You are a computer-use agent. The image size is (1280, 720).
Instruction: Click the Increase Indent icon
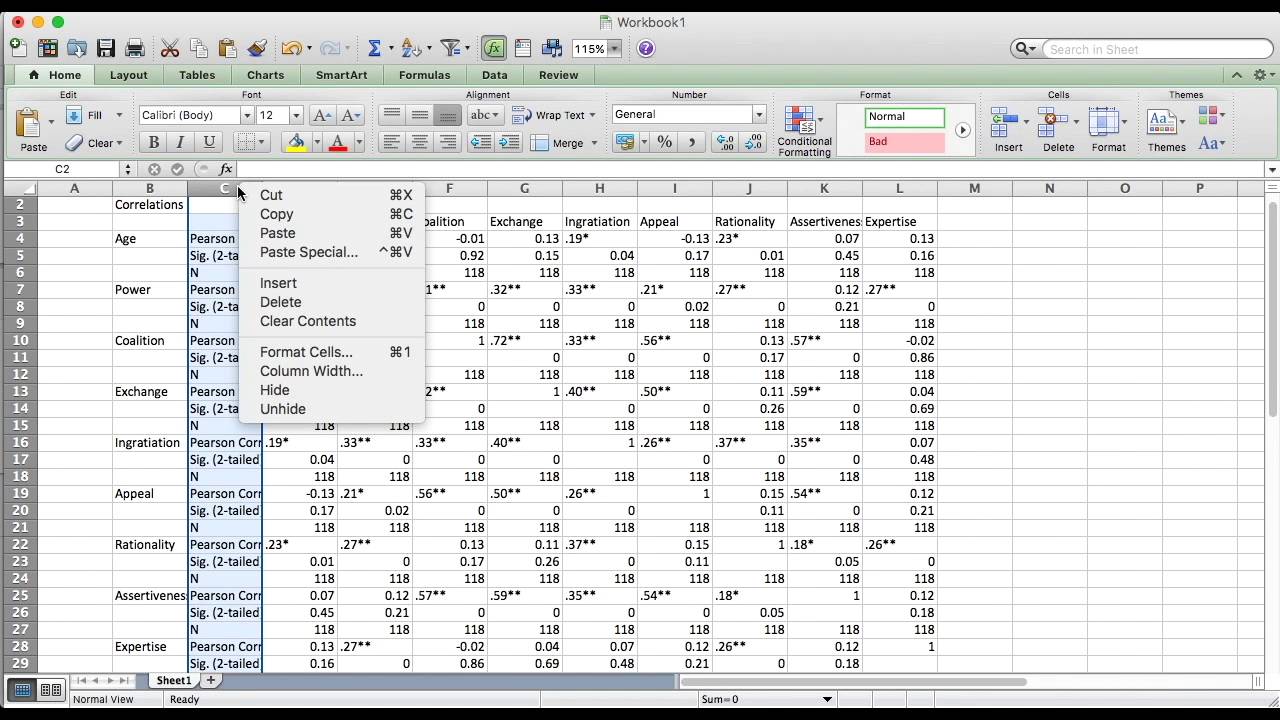point(509,143)
